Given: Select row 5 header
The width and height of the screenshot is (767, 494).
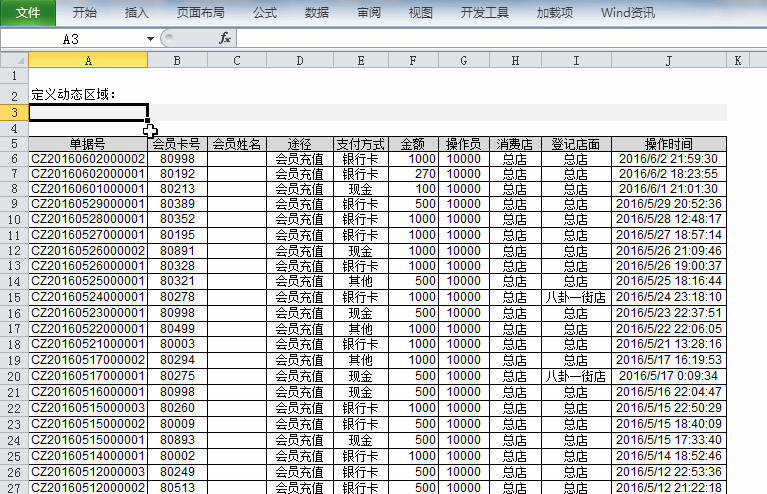Looking at the screenshot, I should click(x=14, y=144).
